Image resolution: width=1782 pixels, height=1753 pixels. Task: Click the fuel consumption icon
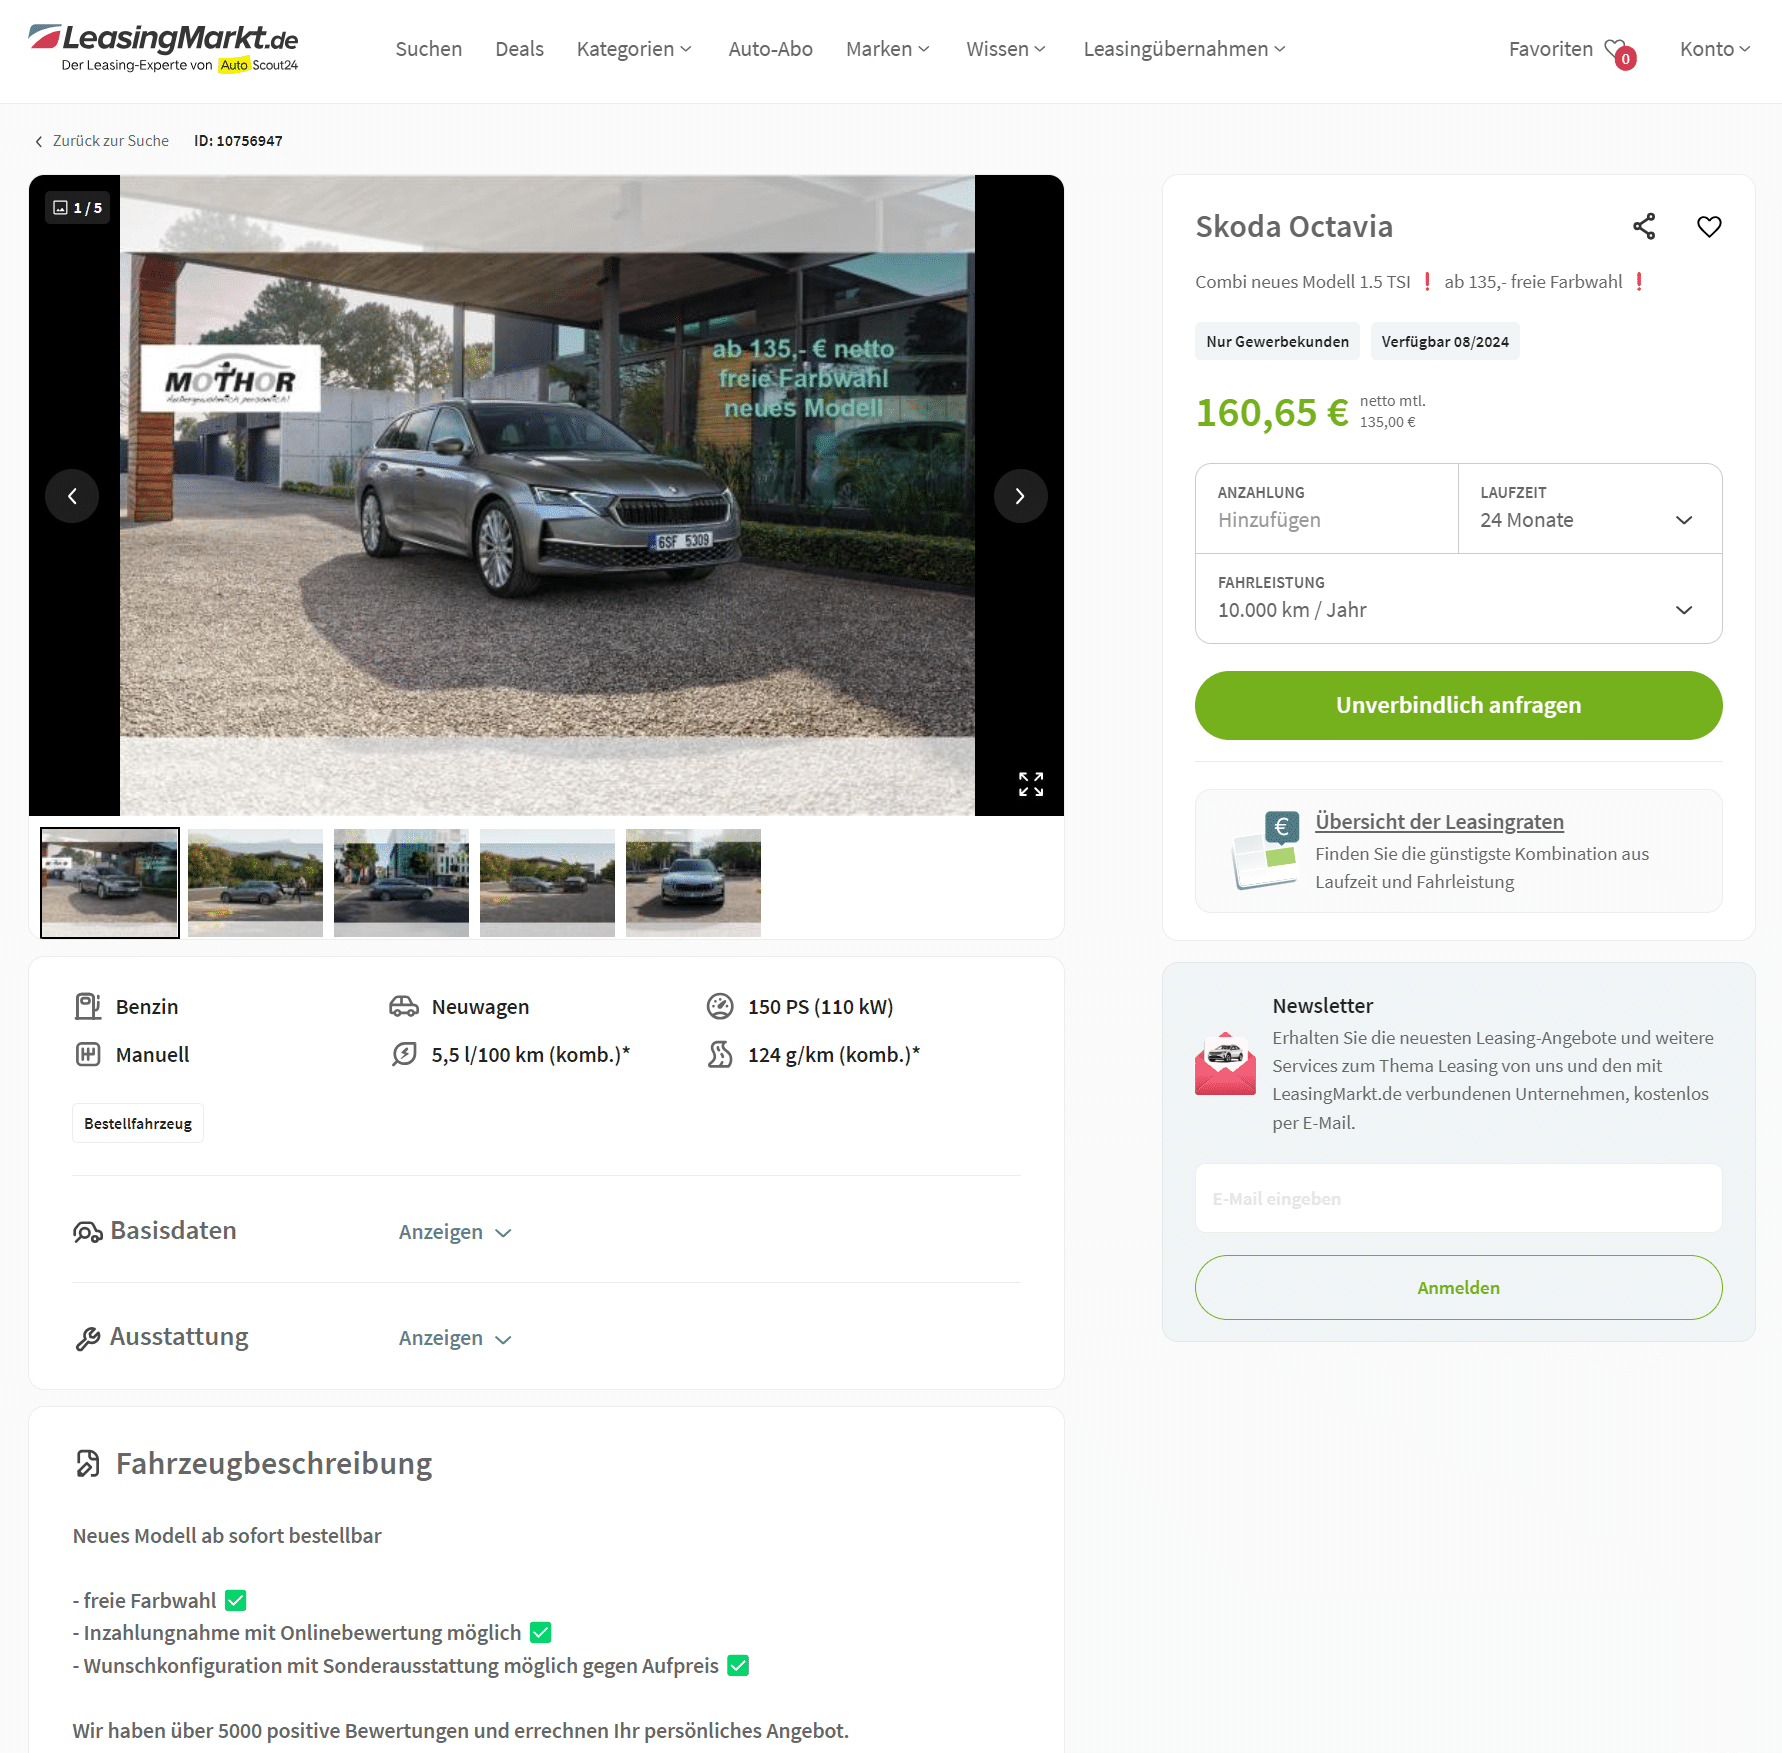[x=404, y=1055]
